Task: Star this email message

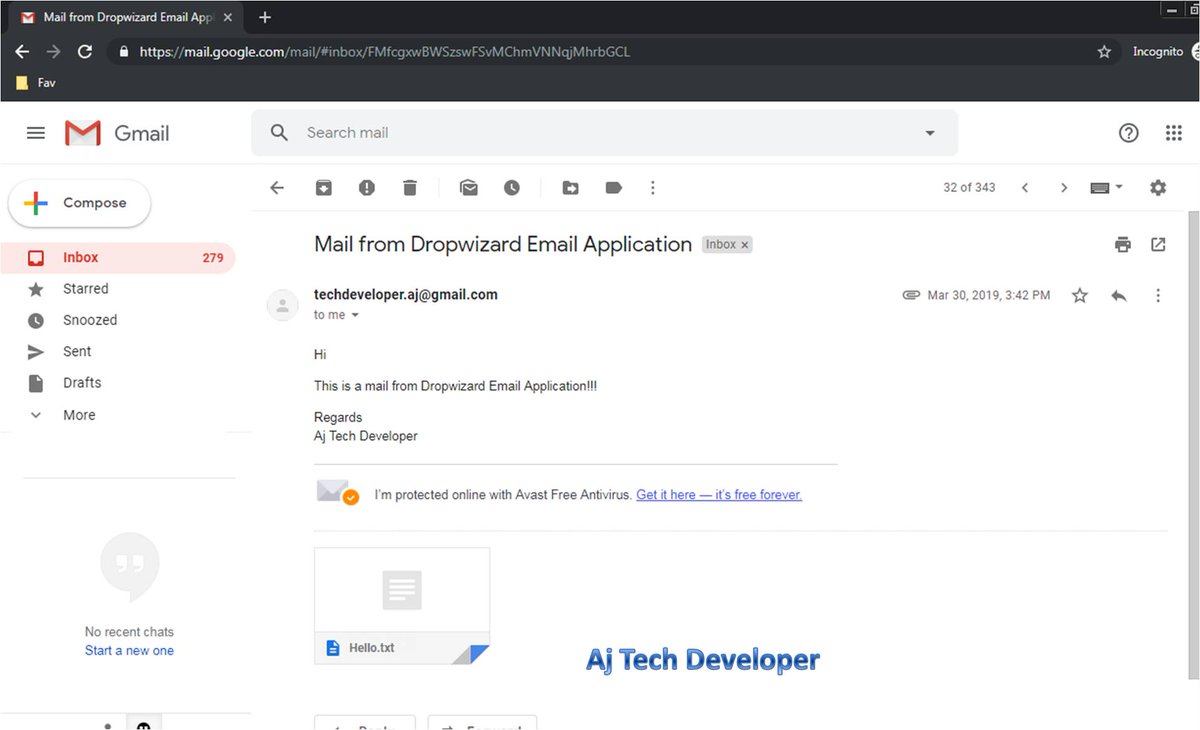Action: (1079, 295)
